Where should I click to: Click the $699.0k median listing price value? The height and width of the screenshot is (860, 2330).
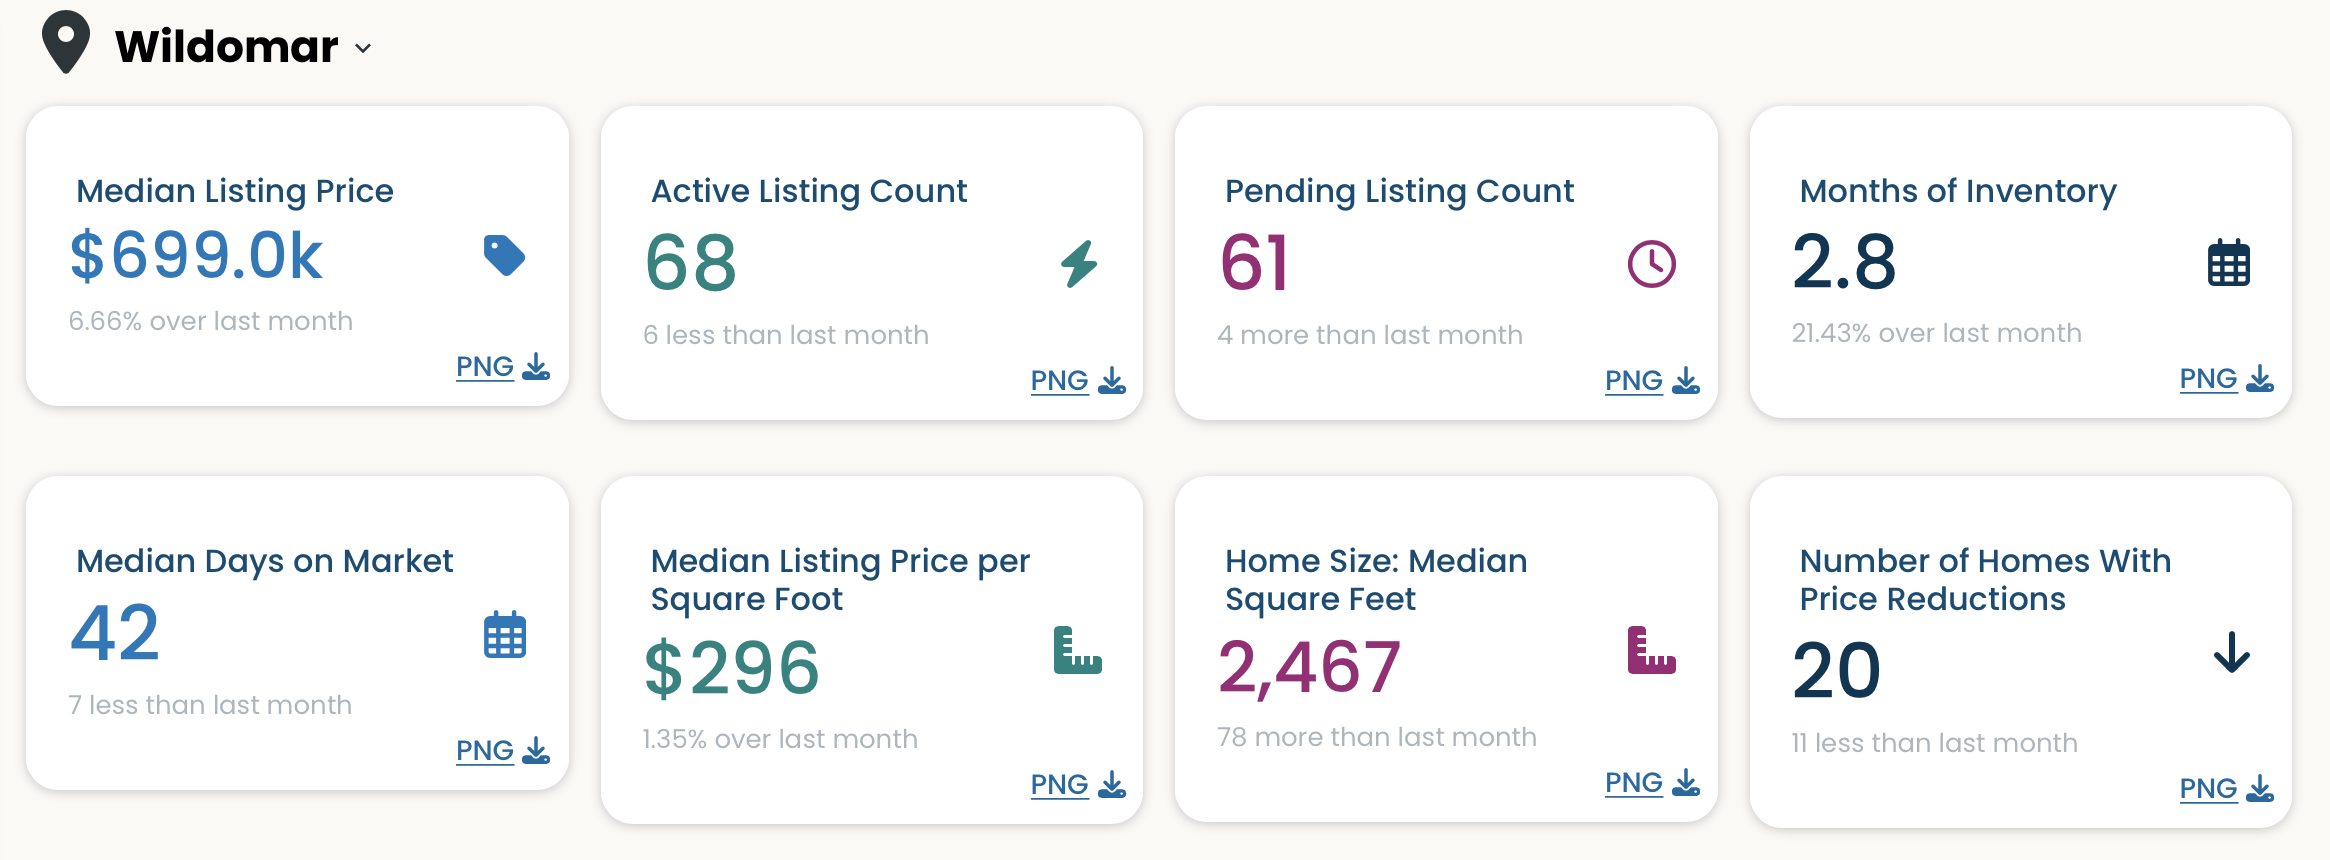[196, 255]
